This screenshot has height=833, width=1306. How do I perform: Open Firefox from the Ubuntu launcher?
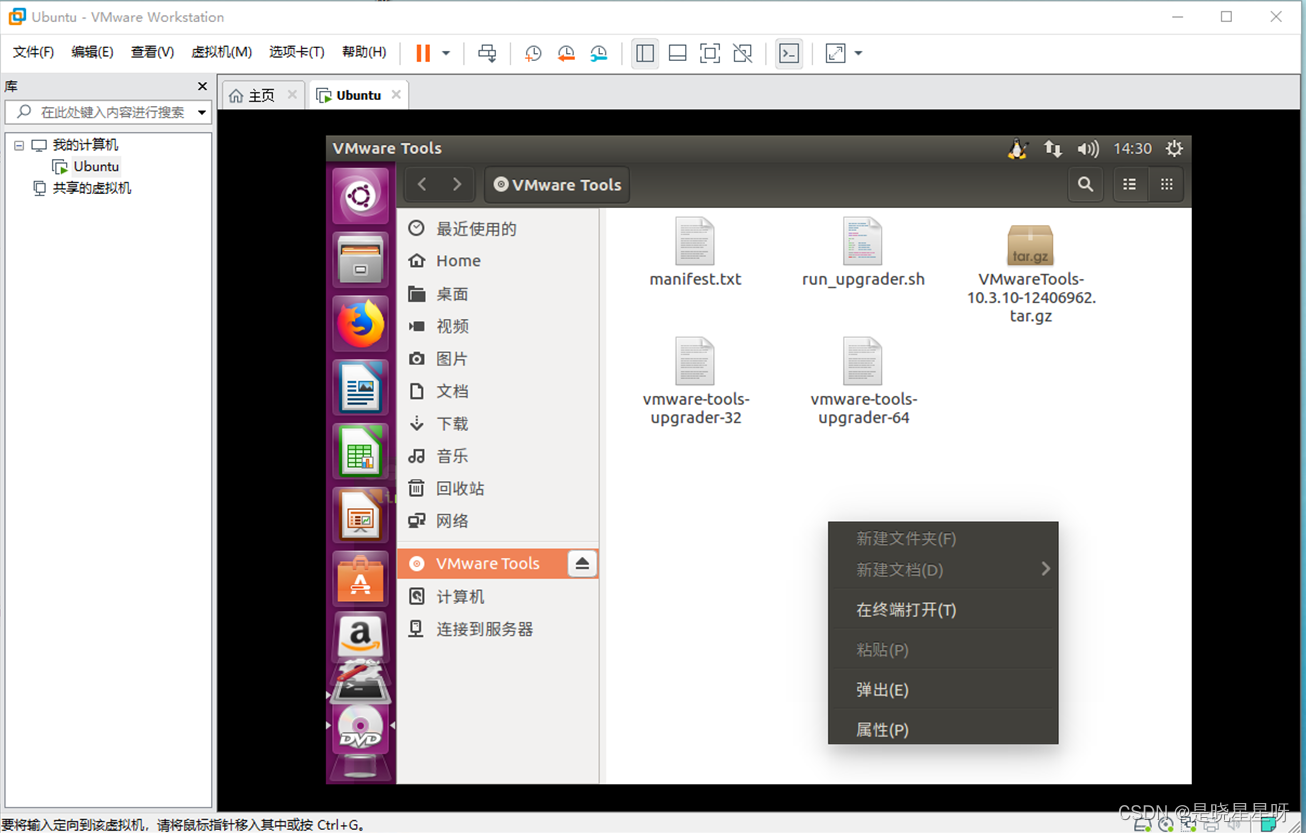(x=362, y=324)
